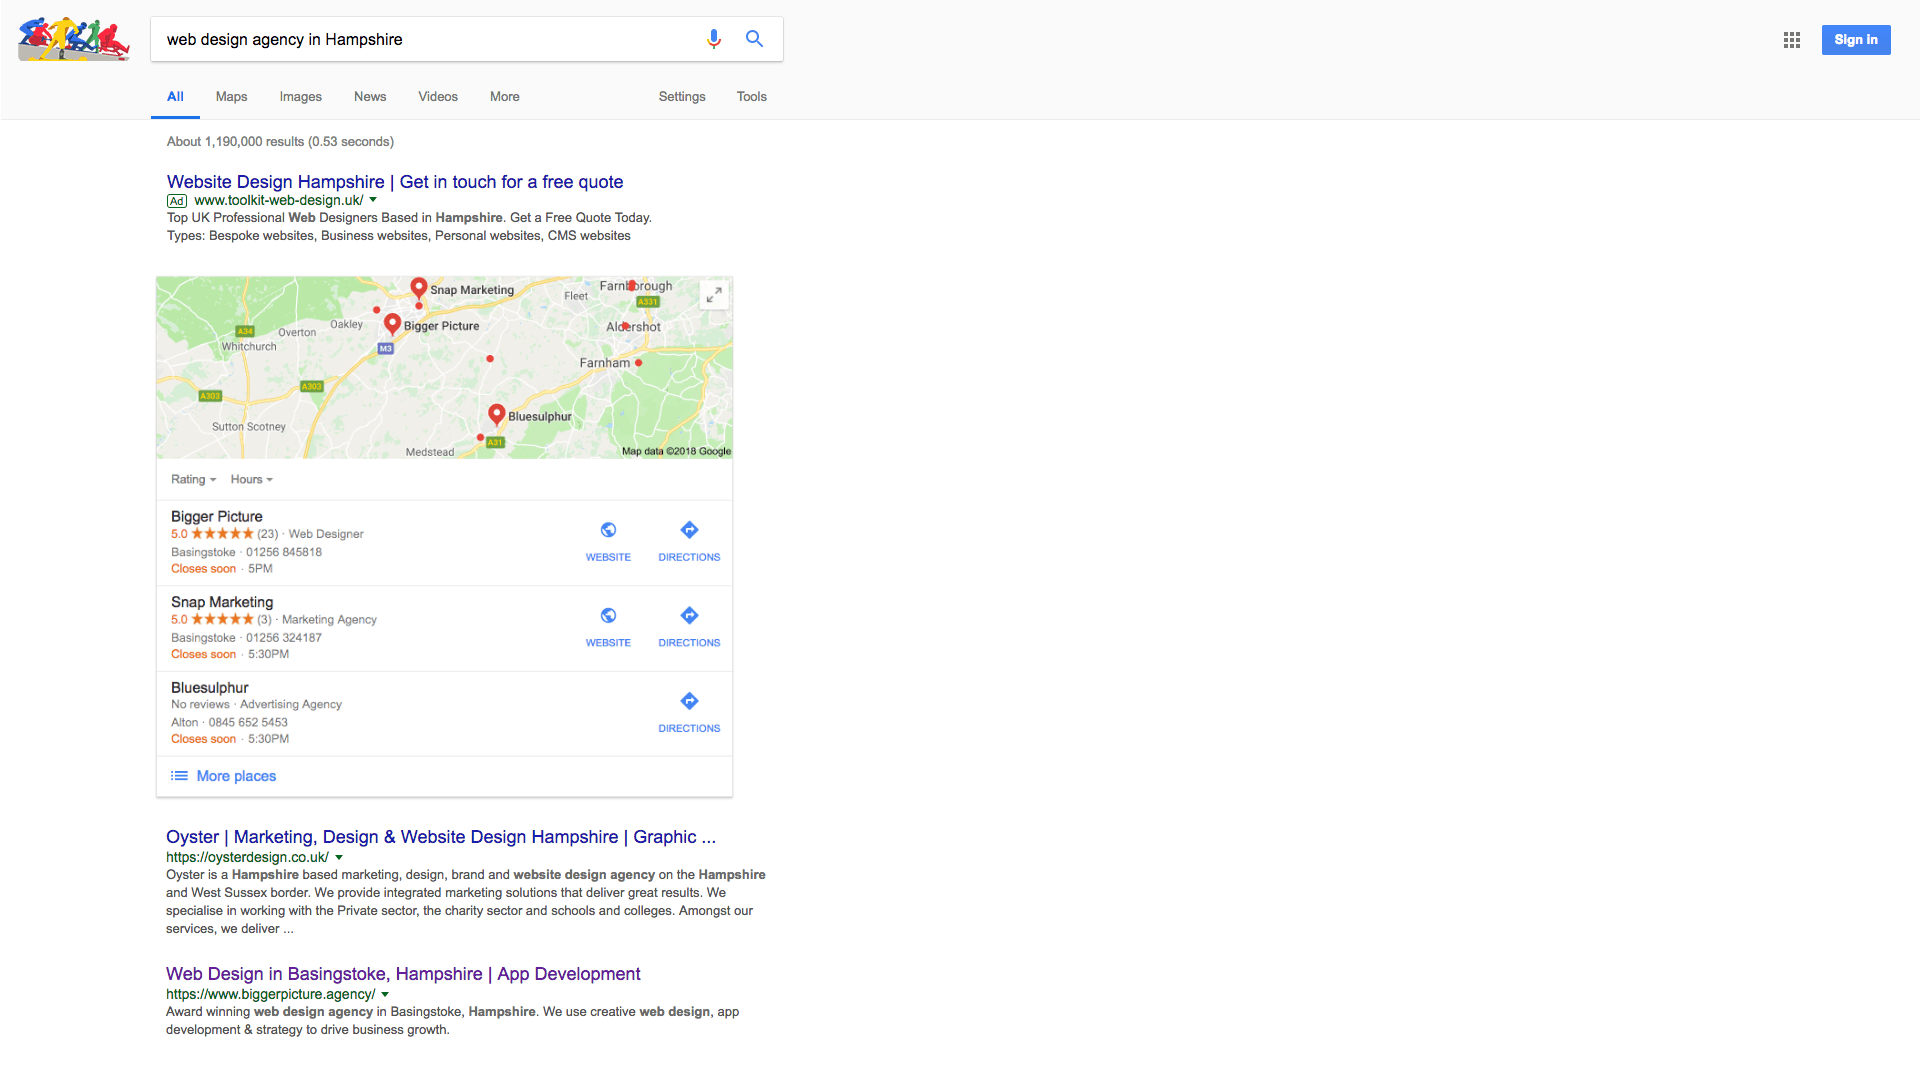Switch to the Videos tab

point(438,97)
